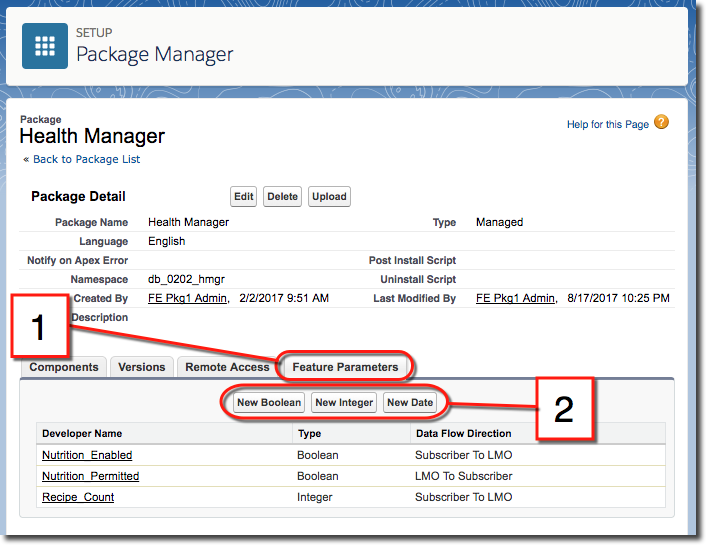Select the Feature Parameters tab
706x545 pixels.
(345, 367)
